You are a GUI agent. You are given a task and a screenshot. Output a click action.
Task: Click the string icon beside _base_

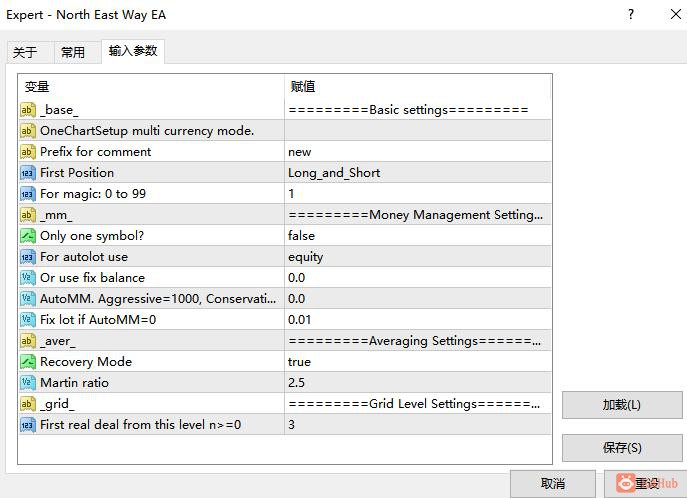(x=28, y=109)
